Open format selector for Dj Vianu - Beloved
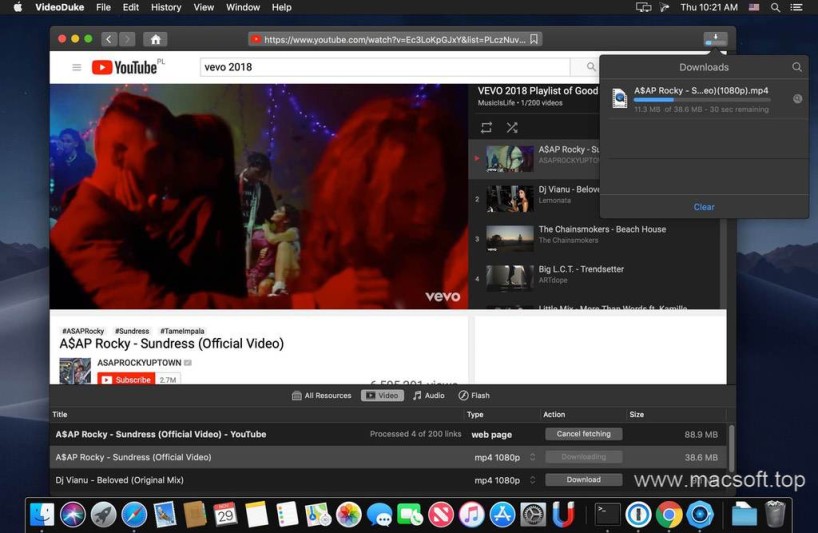Screen dimensions: 818x533 point(532,480)
